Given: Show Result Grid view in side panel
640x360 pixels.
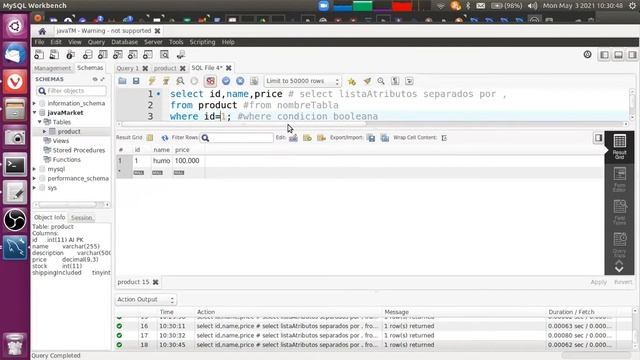Looking at the screenshot, I should [619, 146].
